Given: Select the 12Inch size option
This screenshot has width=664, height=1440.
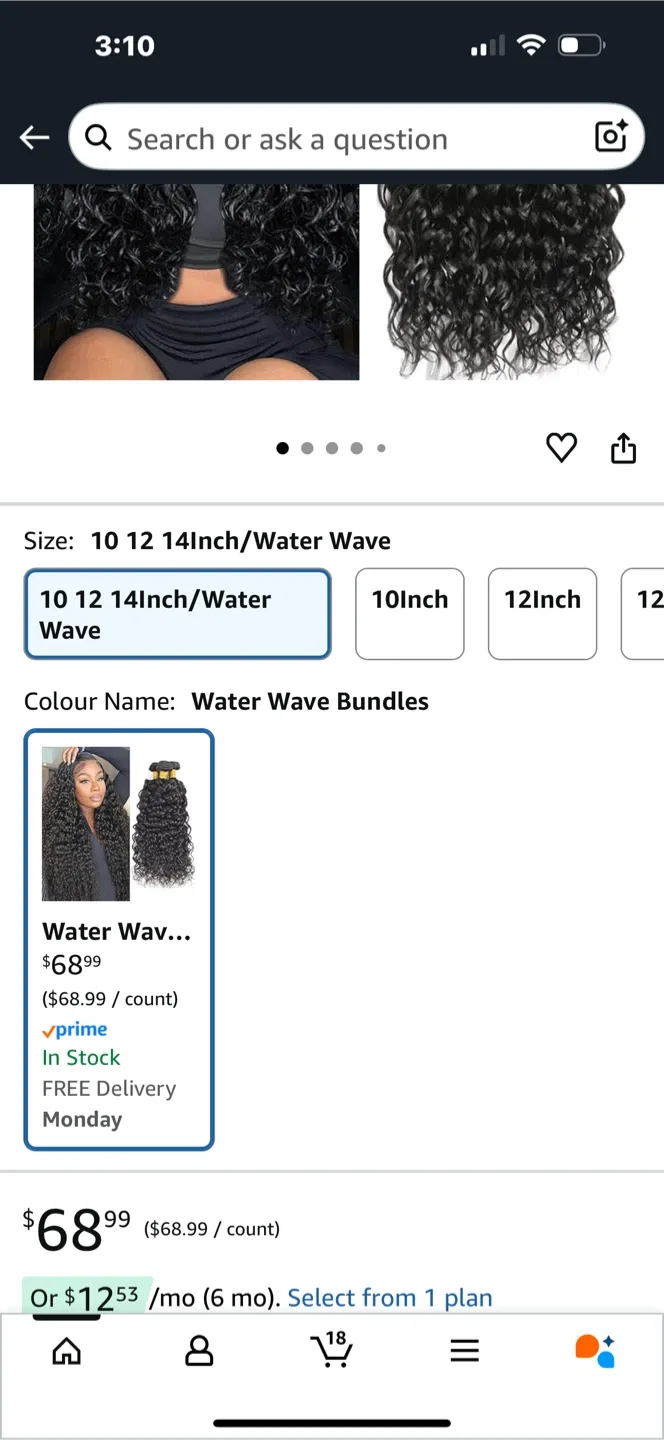Looking at the screenshot, I should 542,614.
